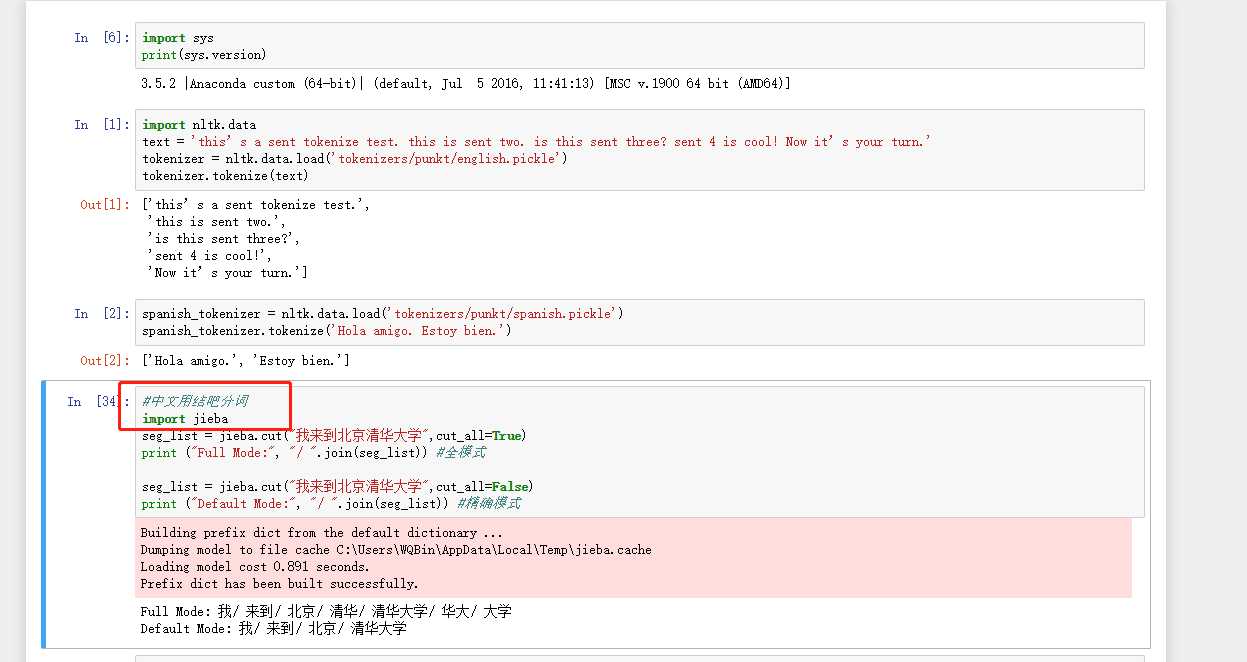
Task: Click stderr line mentioning jieba.cache
Action: [x=396, y=550]
